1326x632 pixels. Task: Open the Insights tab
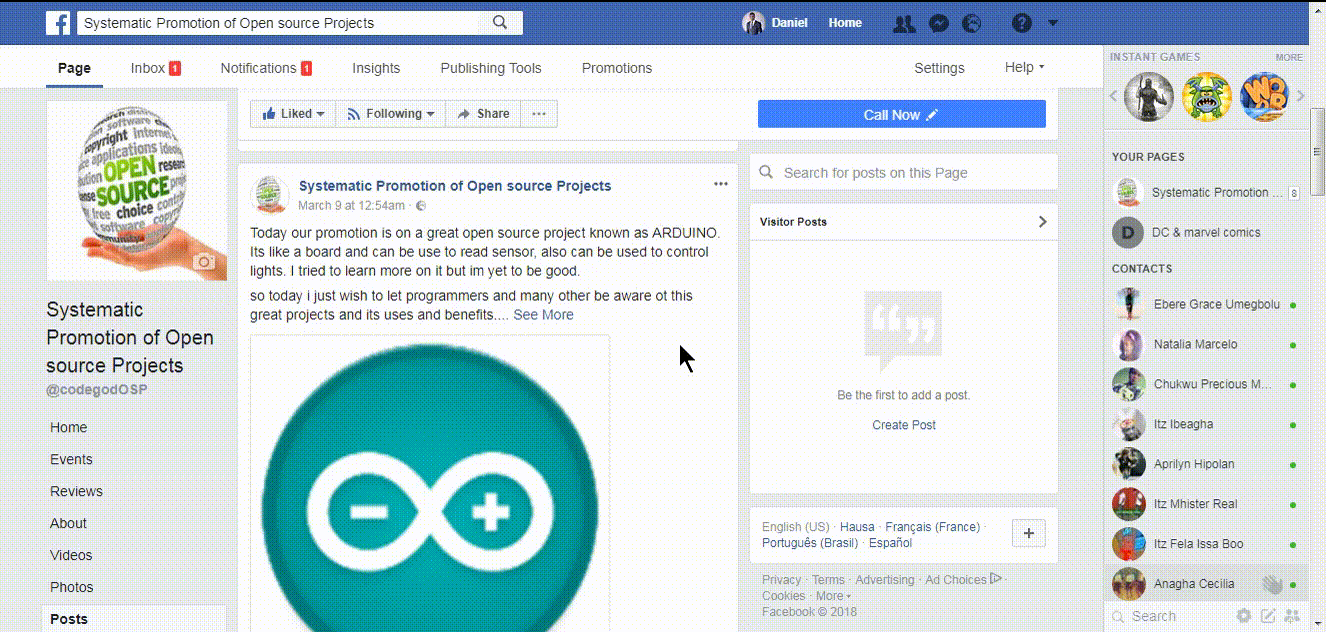tap(376, 68)
